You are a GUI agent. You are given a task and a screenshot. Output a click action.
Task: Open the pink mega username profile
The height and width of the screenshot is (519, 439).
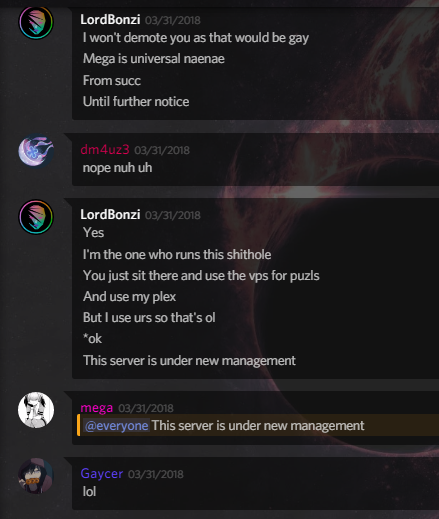(x=97, y=408)
